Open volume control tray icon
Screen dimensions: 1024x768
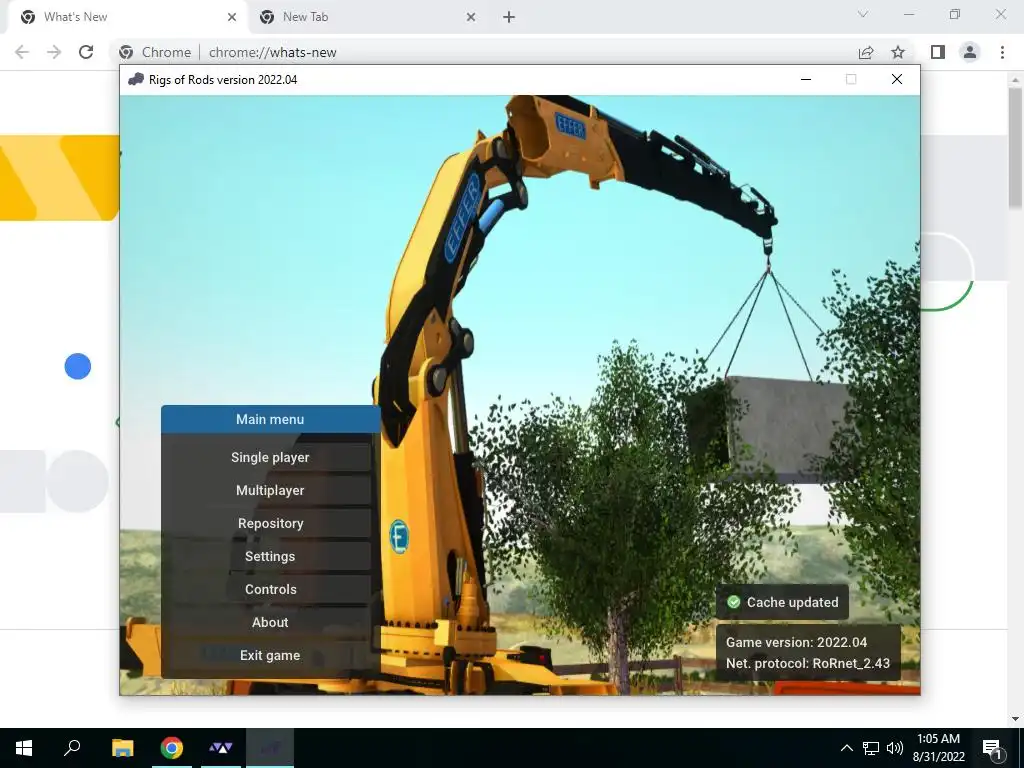[x=895, y=748]
